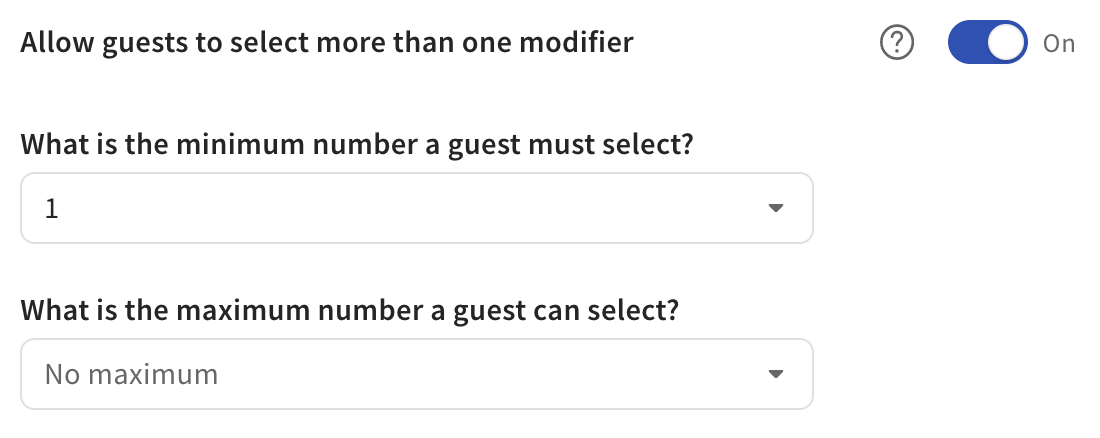This screenshot has height=438, width=1100.
Task: Click the minimum dropdown's arrow
Action: pos(774,209)
